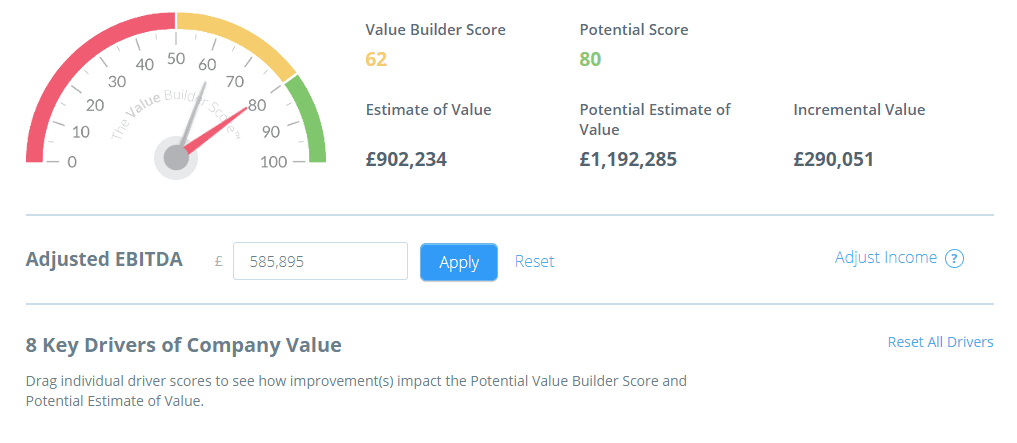Click the 100 mark on the gauge
This screenshot has width=1017, height=443.
(274, 162)
